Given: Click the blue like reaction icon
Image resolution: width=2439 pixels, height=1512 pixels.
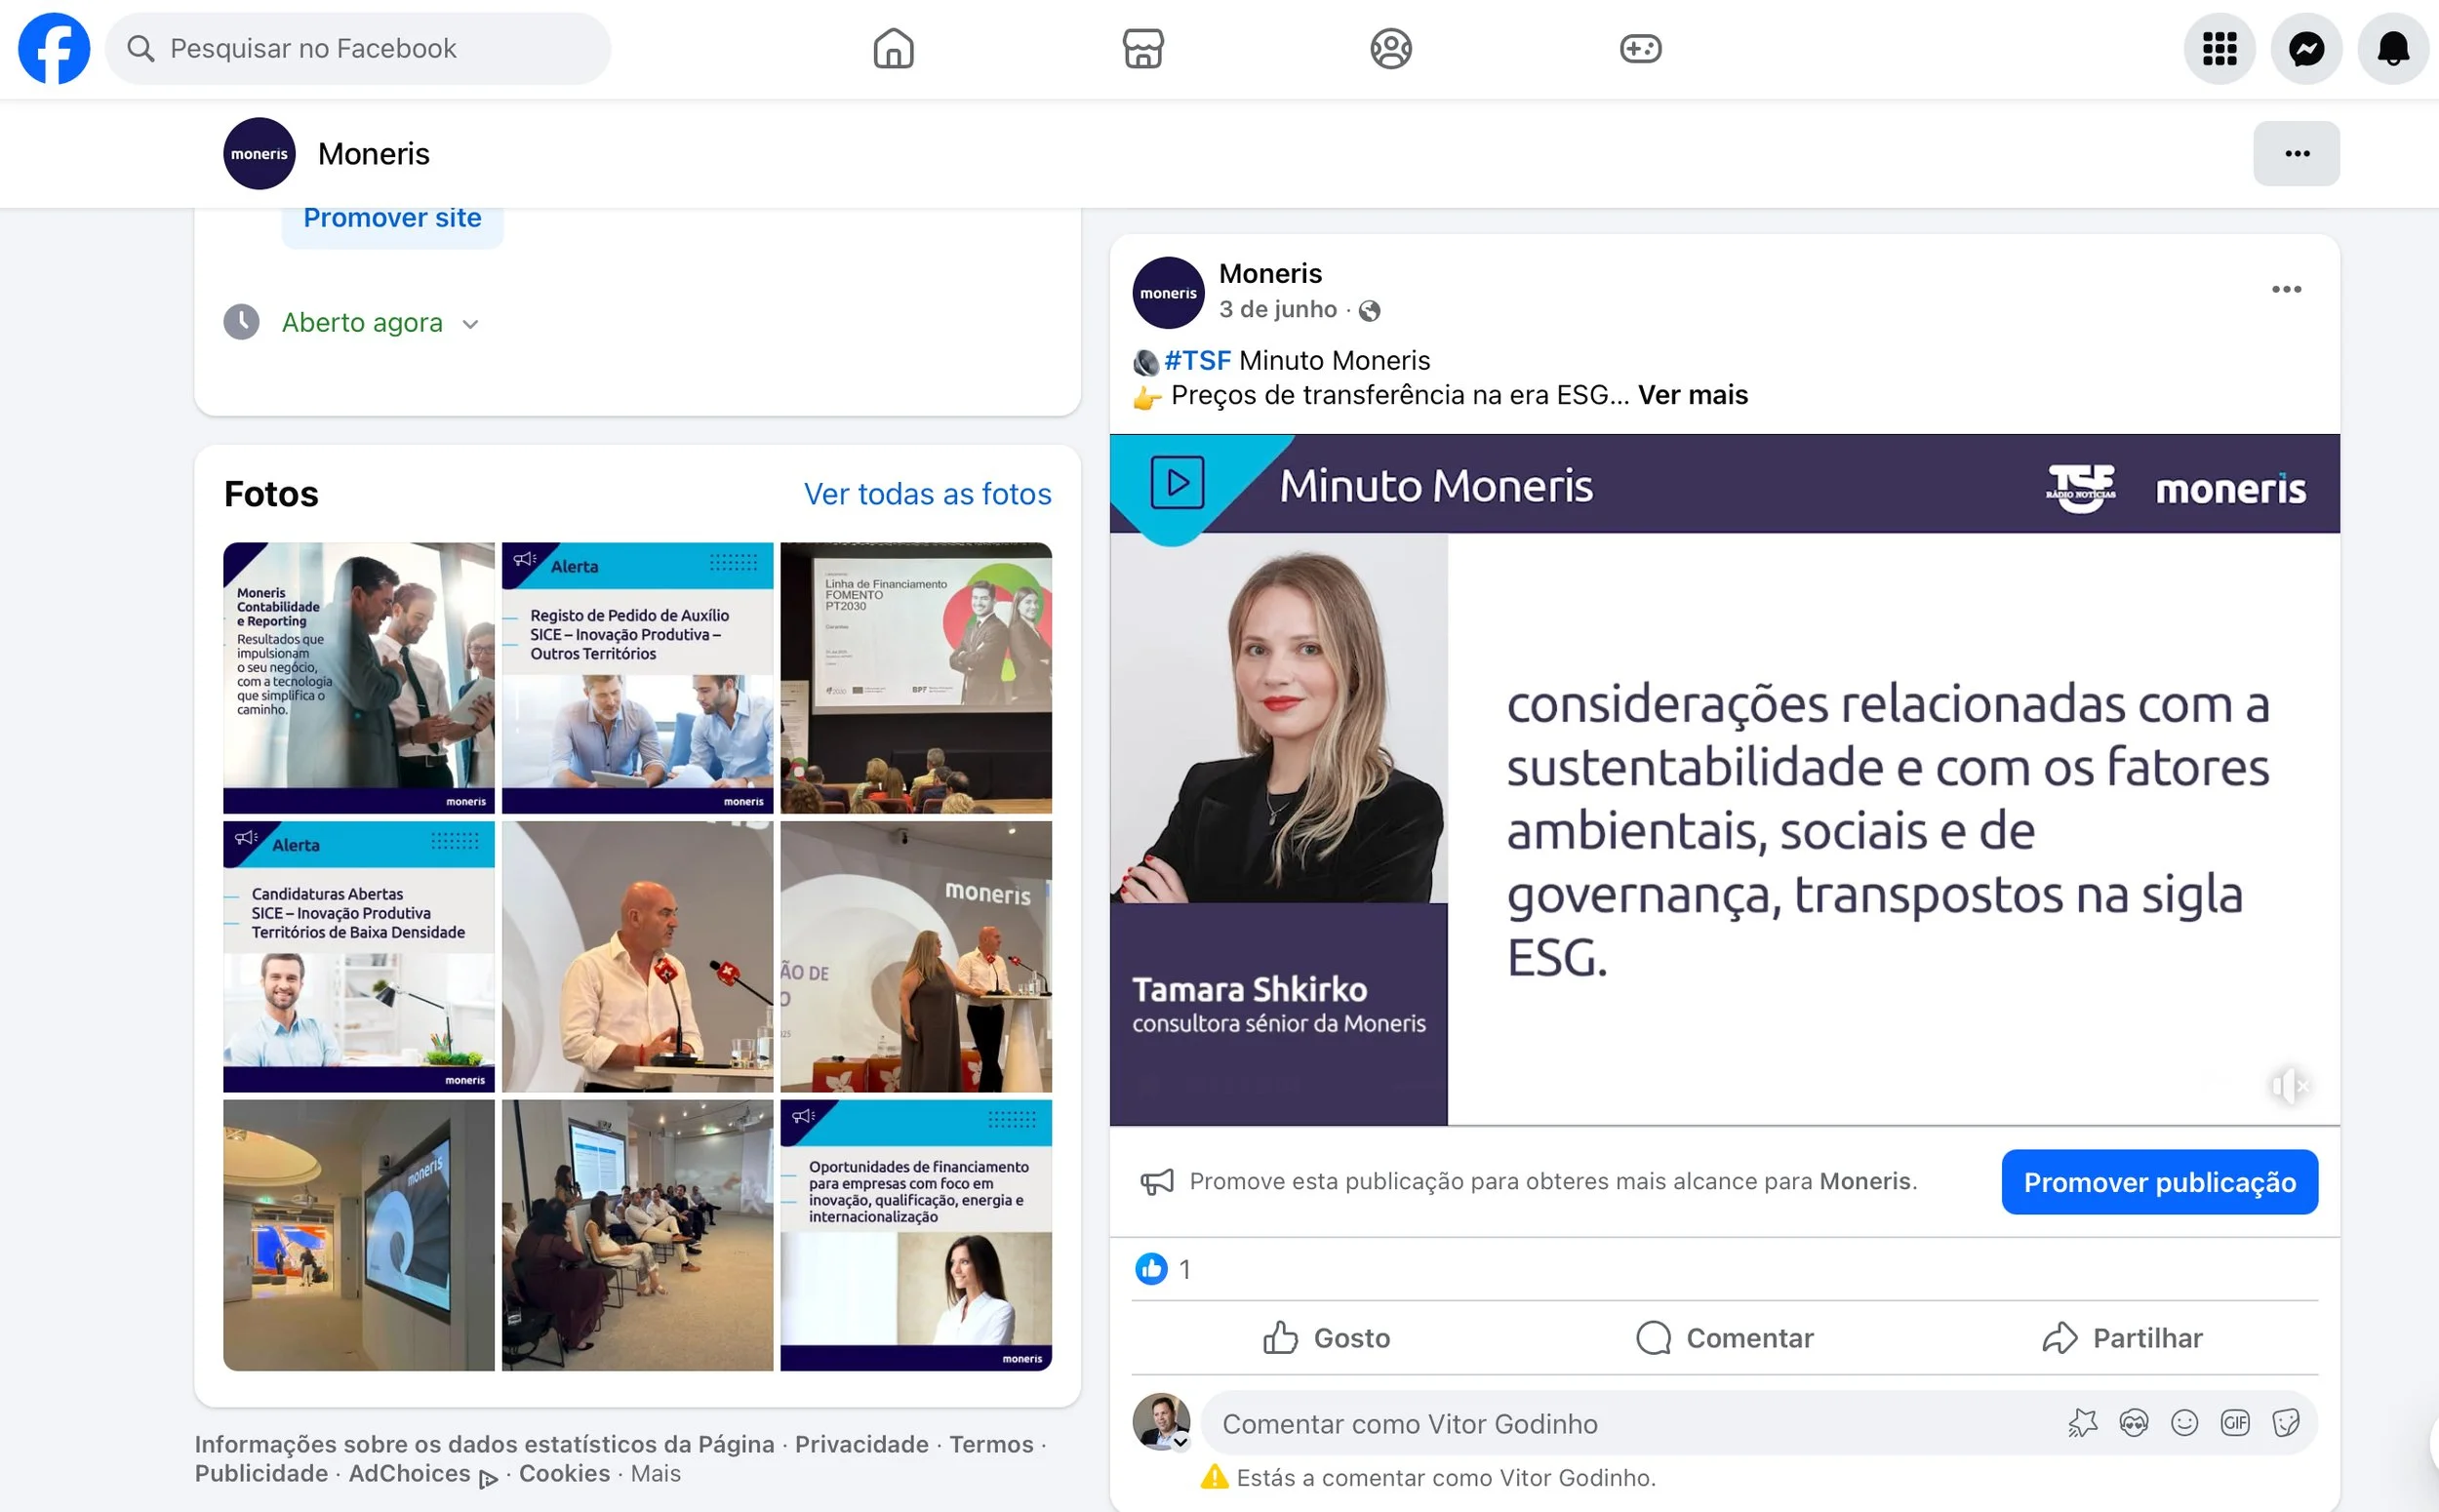Looking at the screenshot, I should [1151, 1269].
